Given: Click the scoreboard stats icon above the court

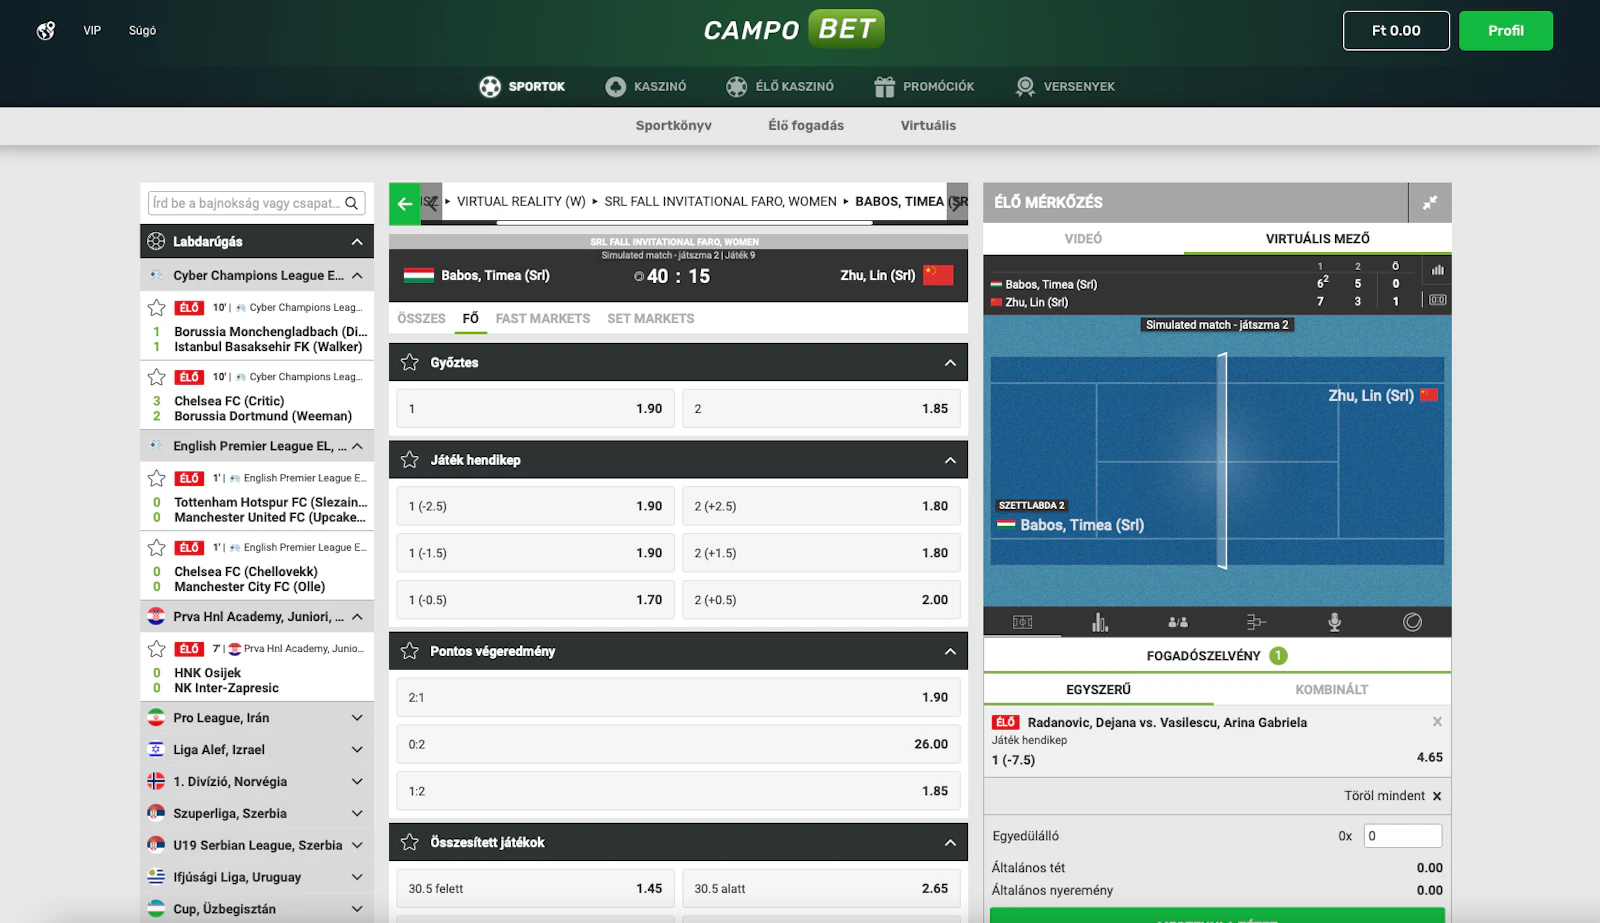Looking at the screenshot, I should point(1437,268).
